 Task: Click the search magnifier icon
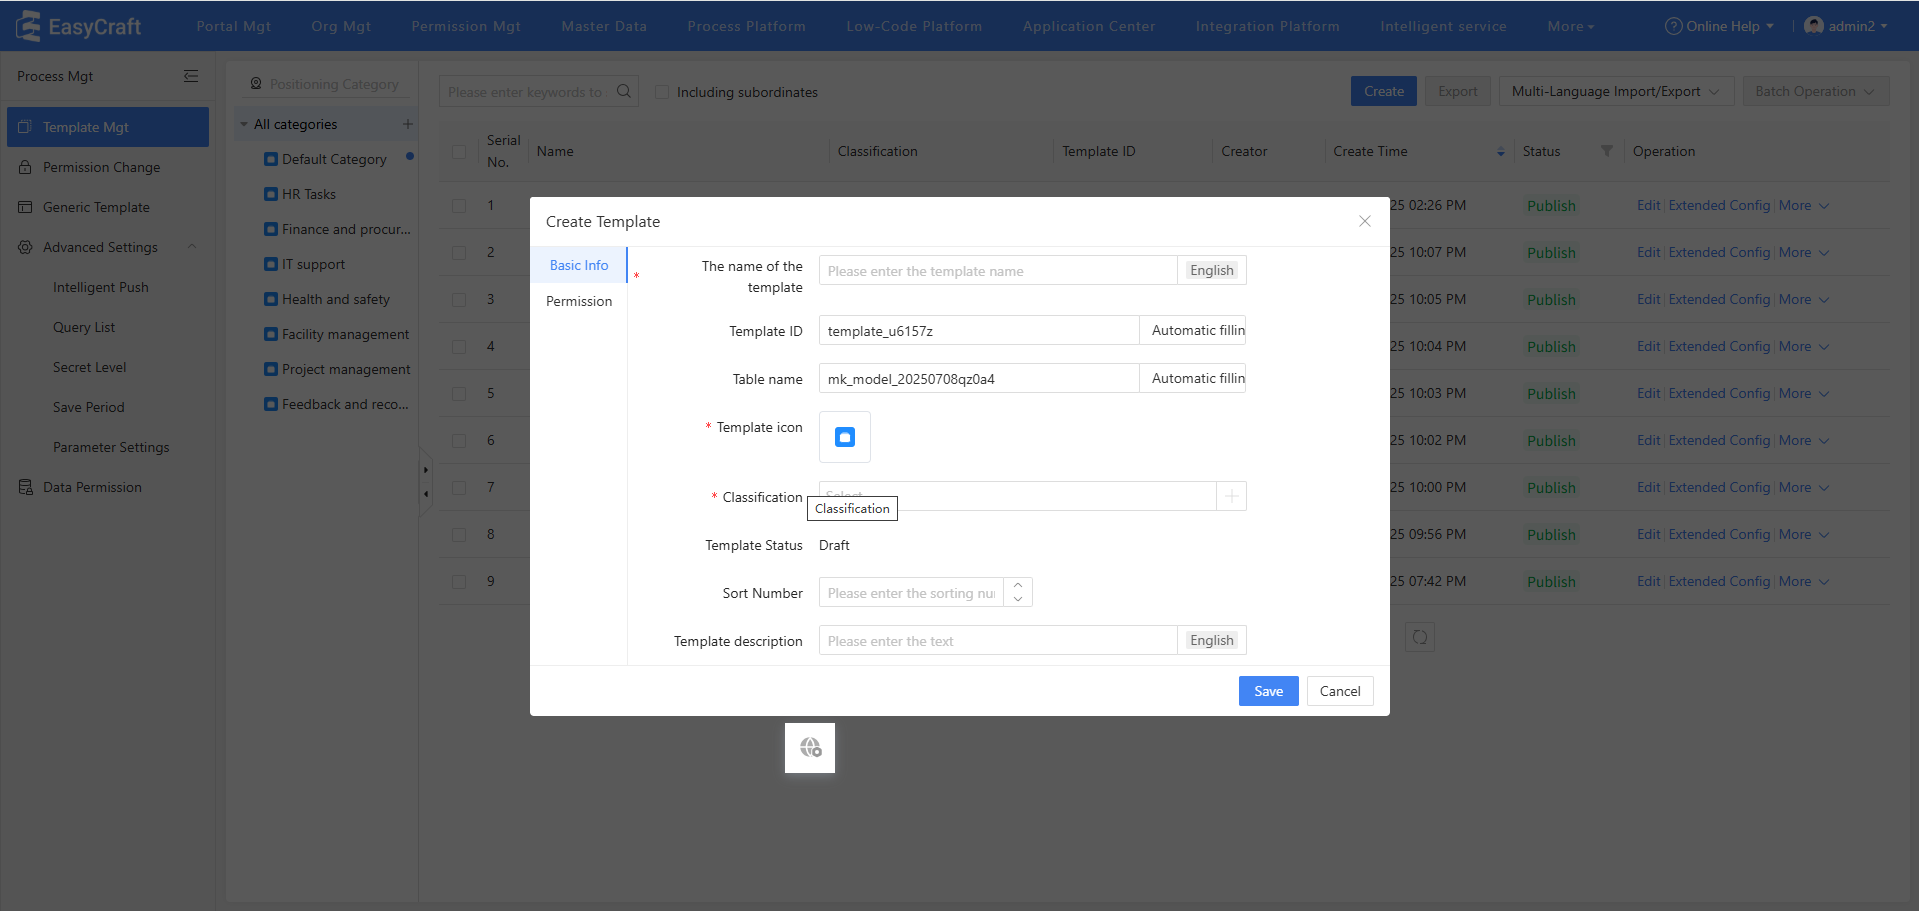(x=624, y=91)
